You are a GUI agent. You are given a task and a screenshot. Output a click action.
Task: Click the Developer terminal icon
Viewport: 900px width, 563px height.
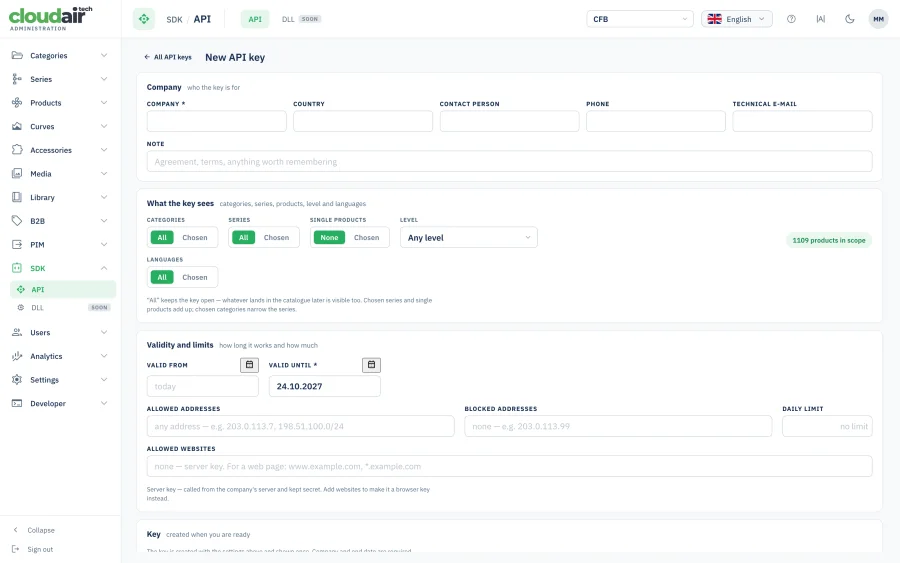pyautogui.click(x=17, y=403)
